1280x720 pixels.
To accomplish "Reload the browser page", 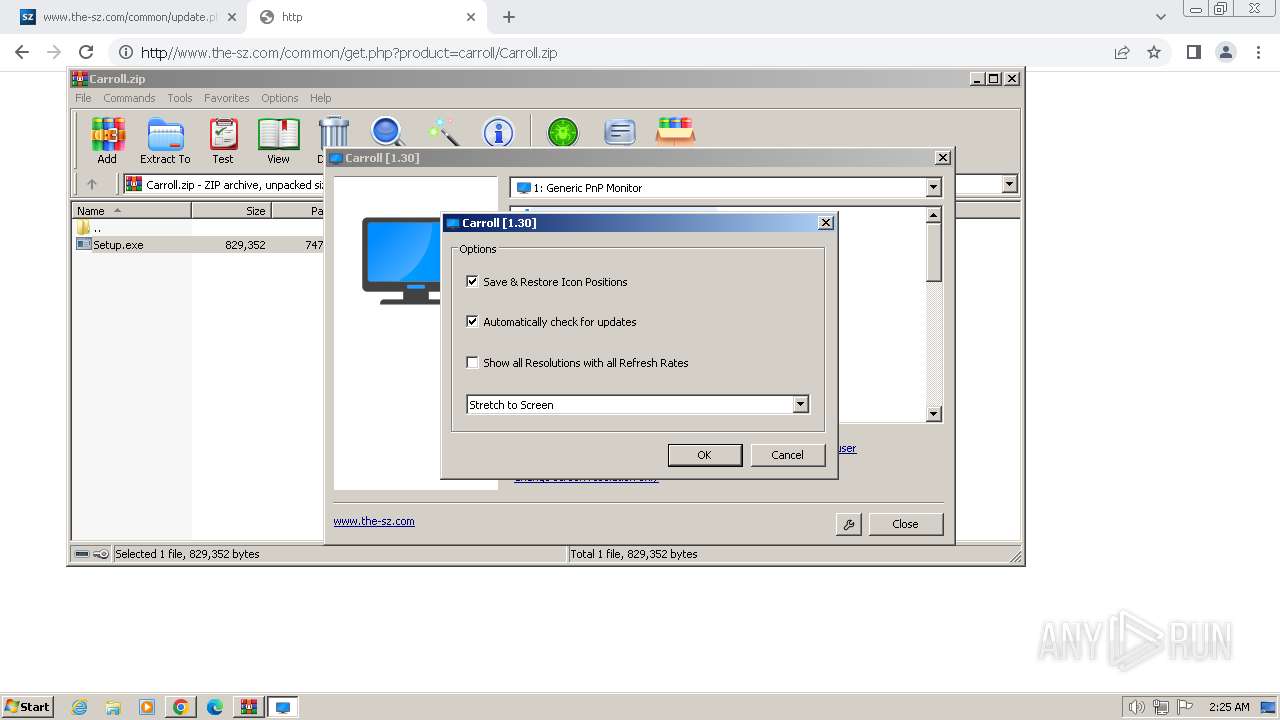I will pyautogui.click(x=86, y=52).
